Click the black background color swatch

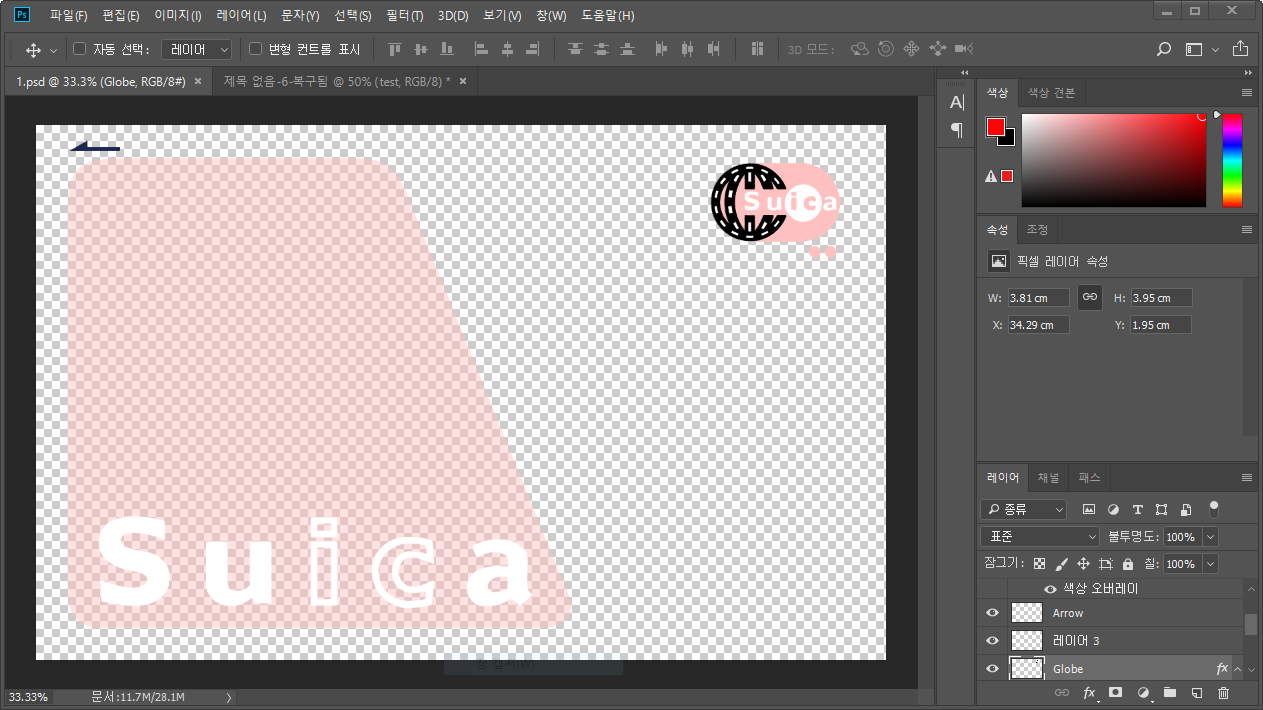tap(1009, 139)
